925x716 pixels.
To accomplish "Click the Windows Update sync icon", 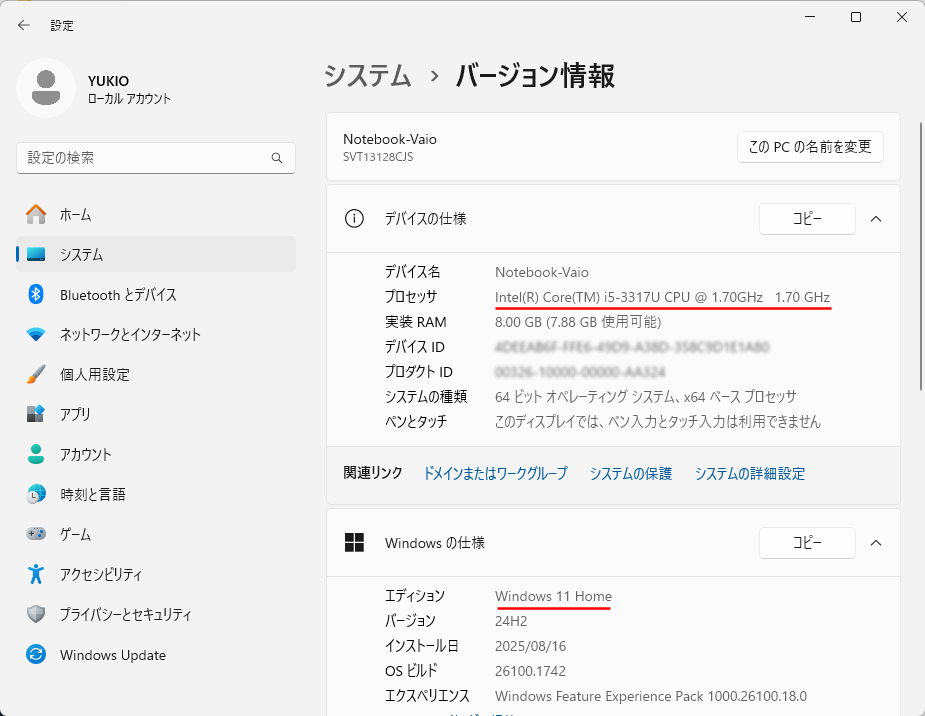I will [36, 655].
